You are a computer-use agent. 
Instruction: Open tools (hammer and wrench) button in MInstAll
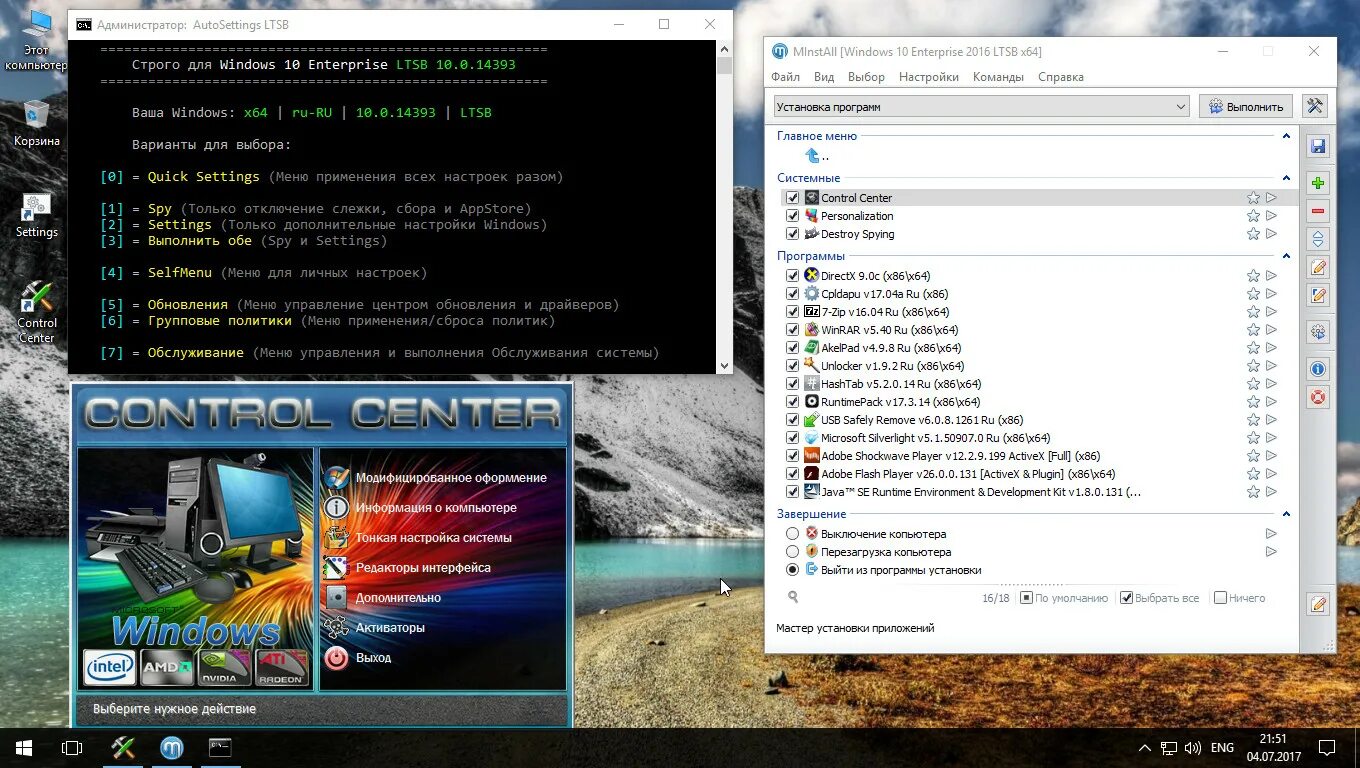pos(1315,106)
